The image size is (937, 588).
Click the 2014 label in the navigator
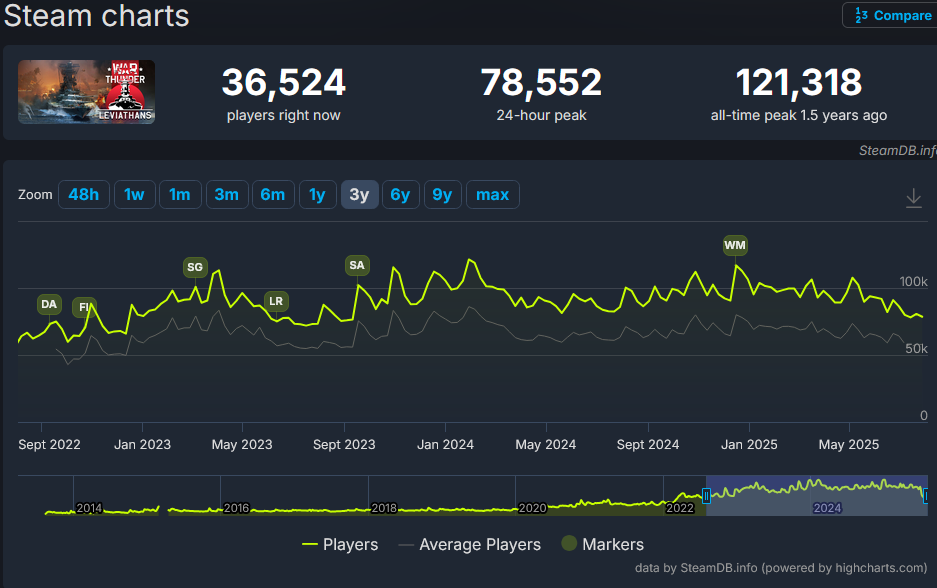pyautogui.click(x=89, y=508)
